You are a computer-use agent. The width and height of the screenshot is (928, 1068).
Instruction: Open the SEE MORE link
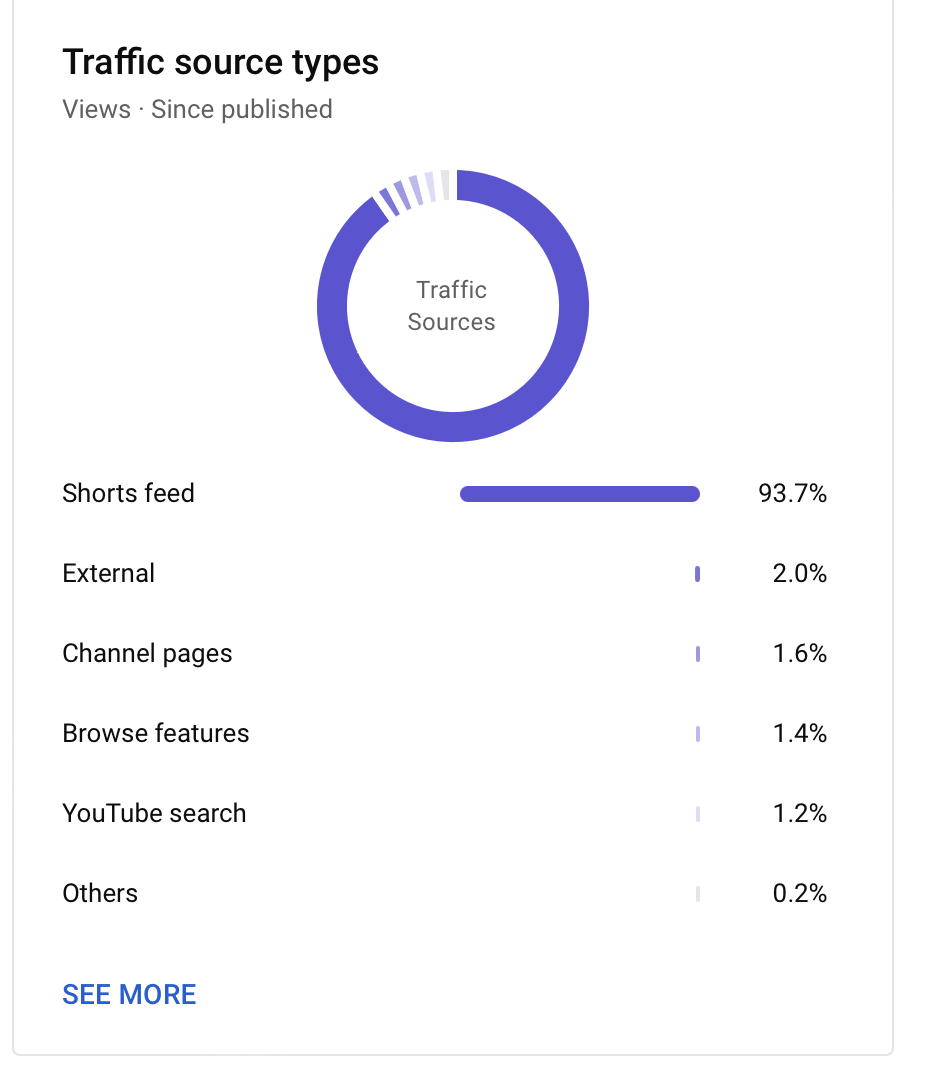(129, 994)
